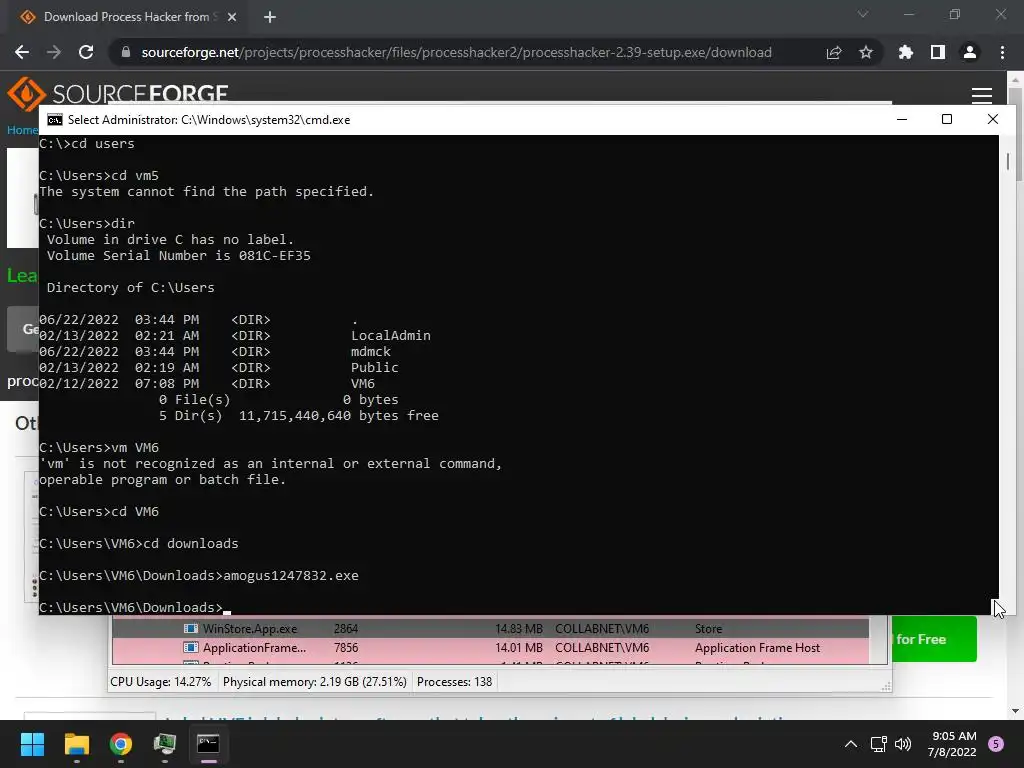
Task: Click the green for Free download button
Action: 934,639
